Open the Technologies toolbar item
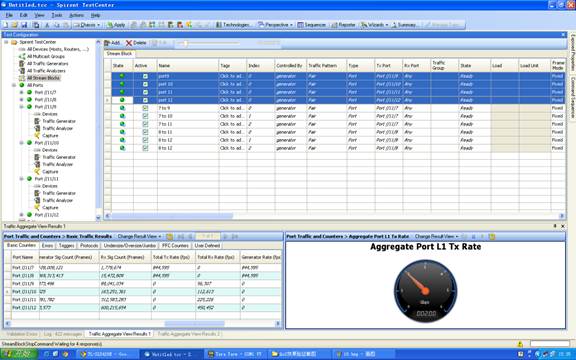The height and width of the screenshot is (360, 576). click(234, 25)
